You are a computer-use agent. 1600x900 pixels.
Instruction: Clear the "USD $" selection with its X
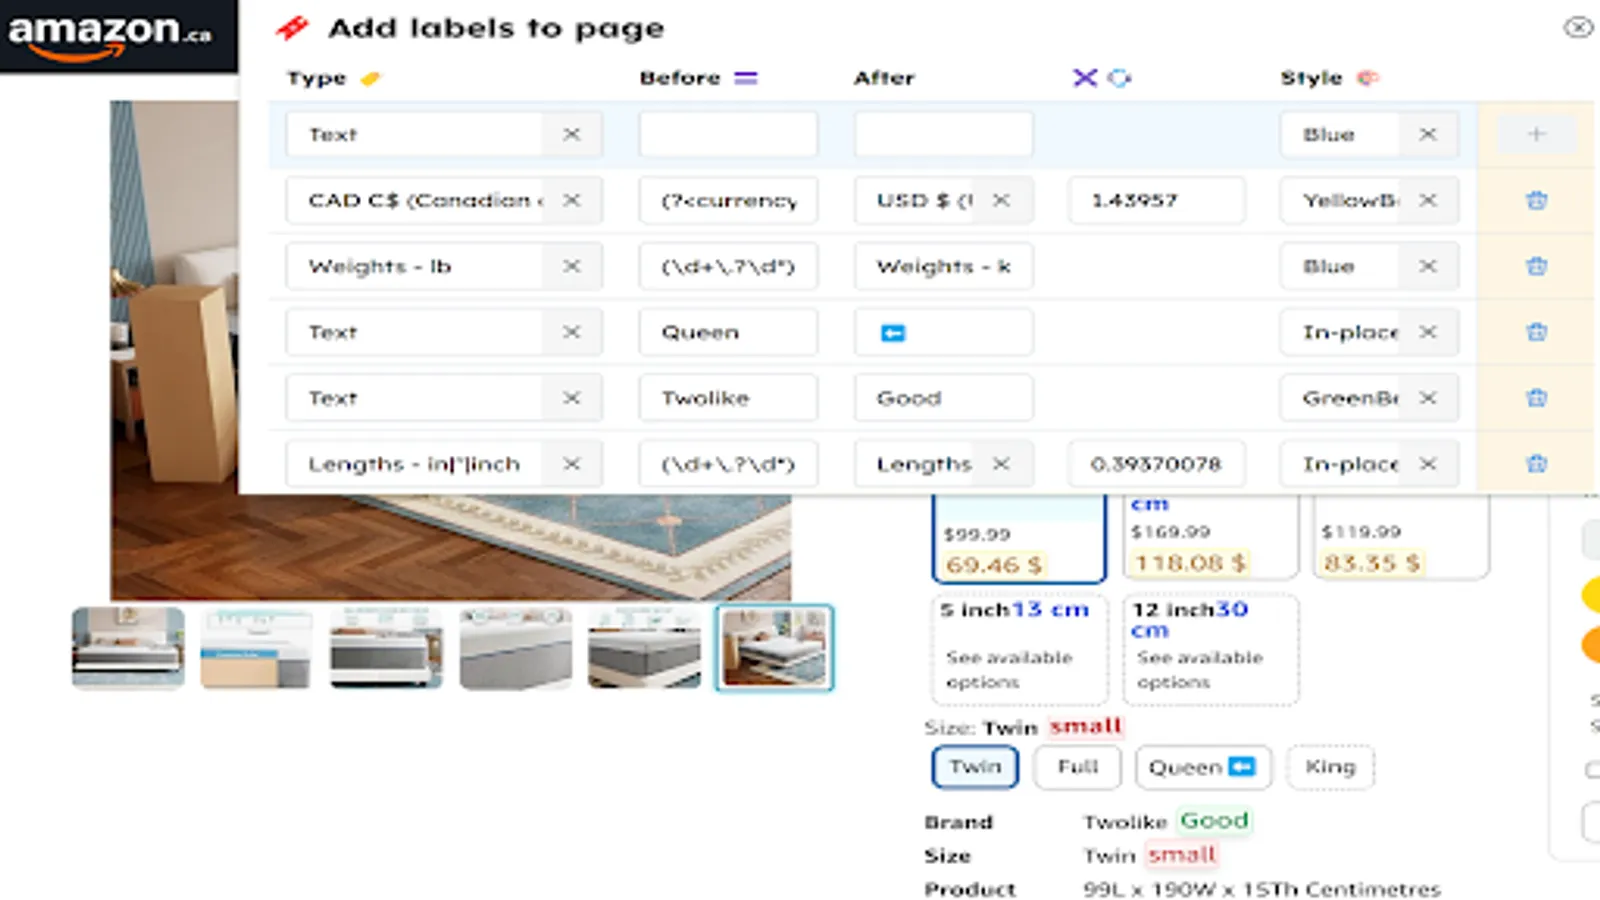coord(1000,200)
